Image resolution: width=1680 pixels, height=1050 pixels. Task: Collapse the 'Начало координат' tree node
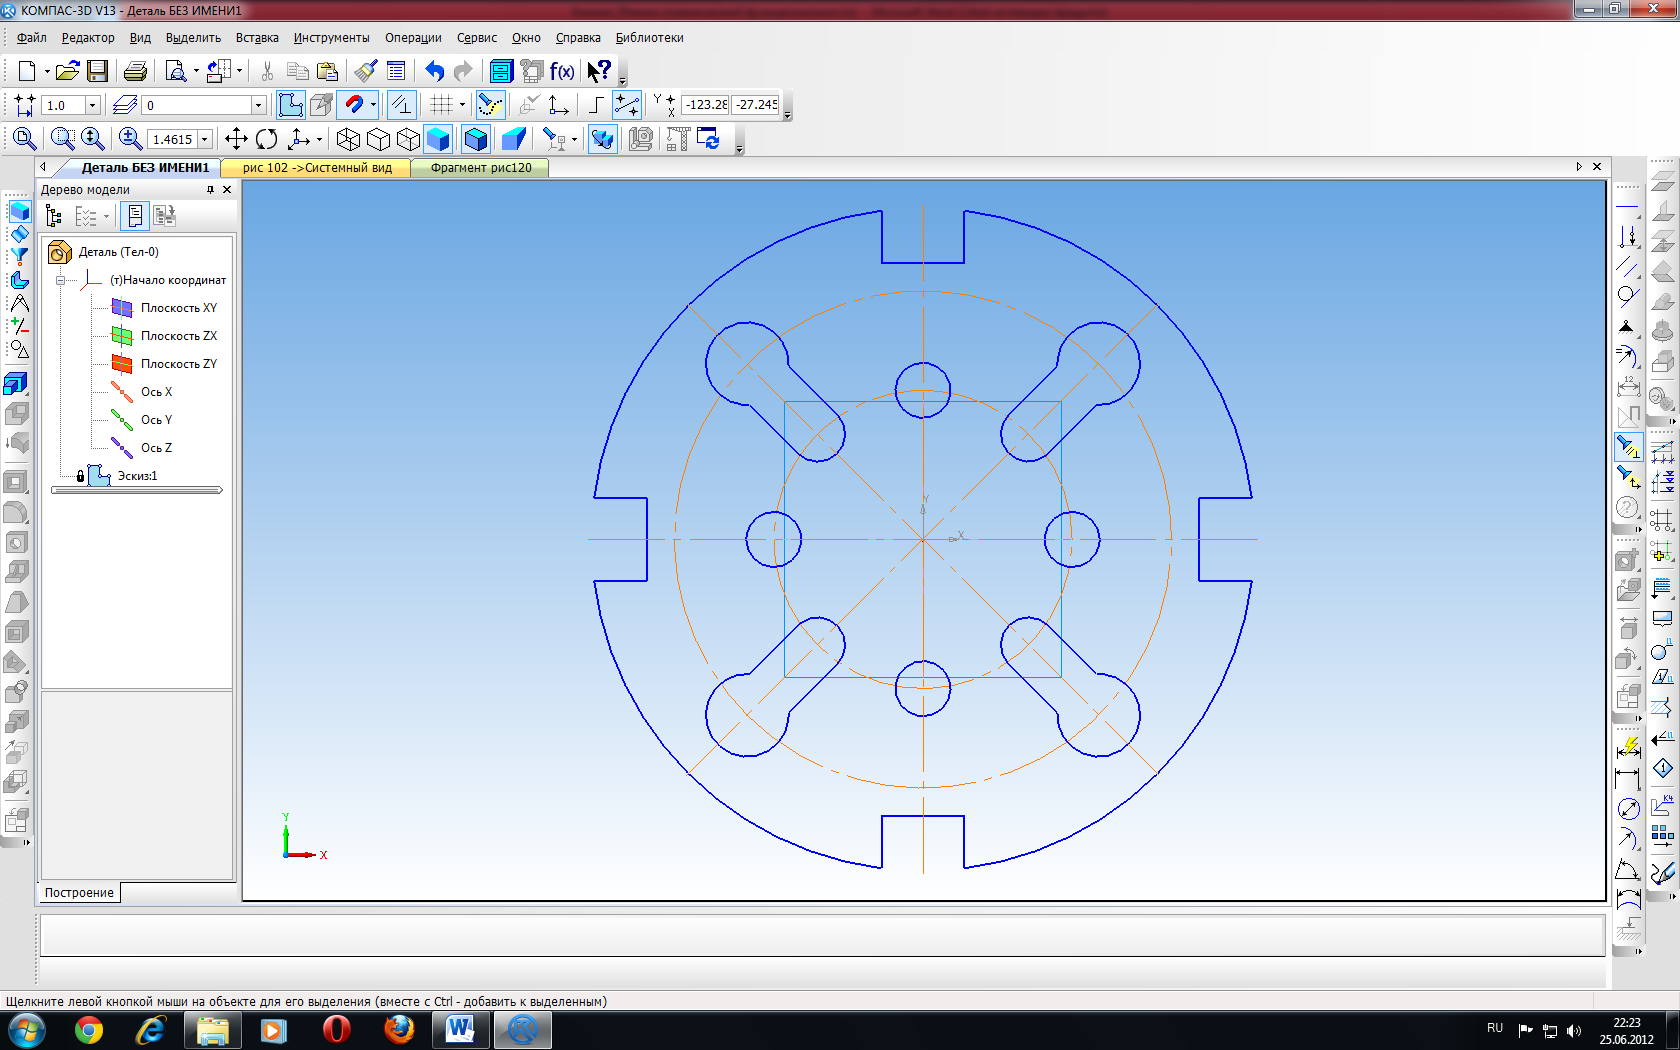coord(60,280)
